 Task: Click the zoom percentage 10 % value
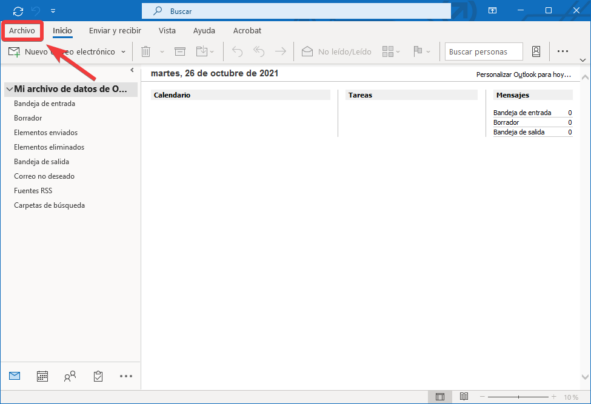tap(571, 397)
